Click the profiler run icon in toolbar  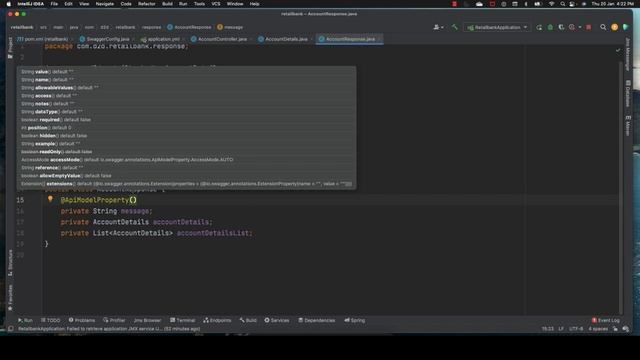pos(572,27)
